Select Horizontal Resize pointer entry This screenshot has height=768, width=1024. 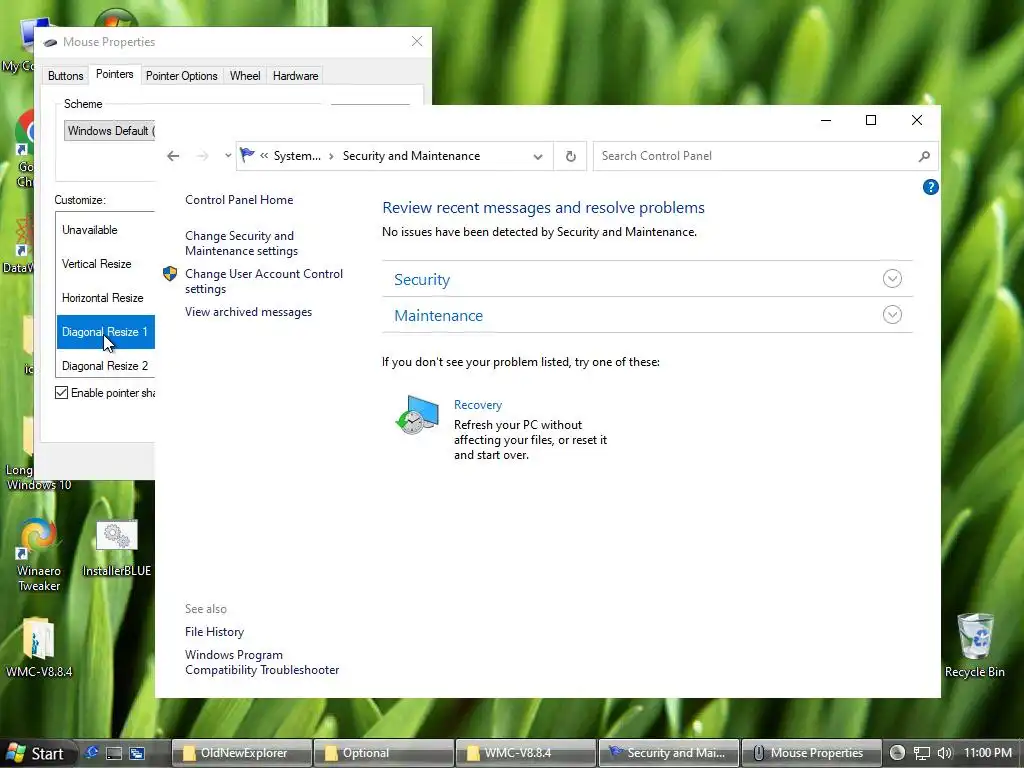click(106, 298)
